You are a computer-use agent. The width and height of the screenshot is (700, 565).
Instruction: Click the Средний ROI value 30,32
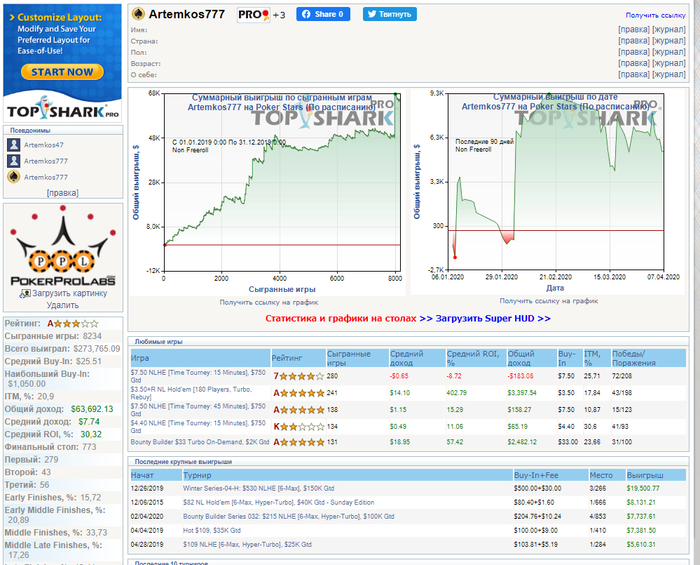tap(91, 435)
